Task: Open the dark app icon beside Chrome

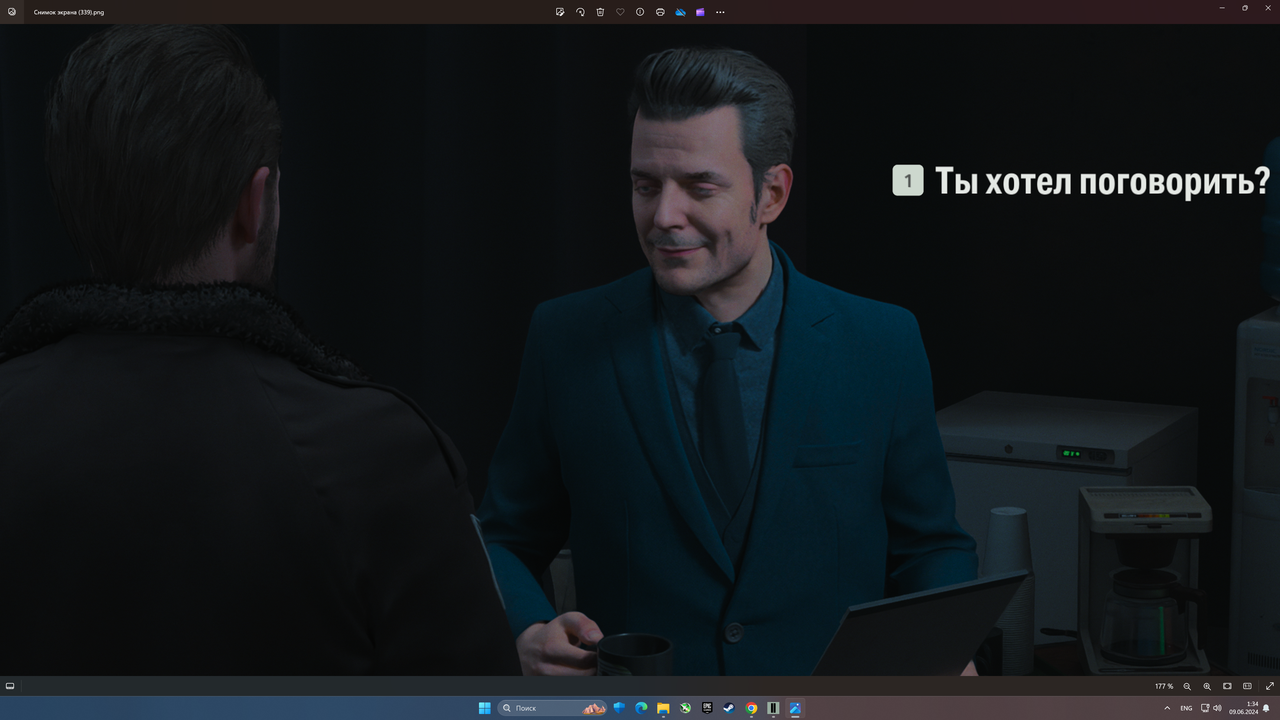Action: 773,708
